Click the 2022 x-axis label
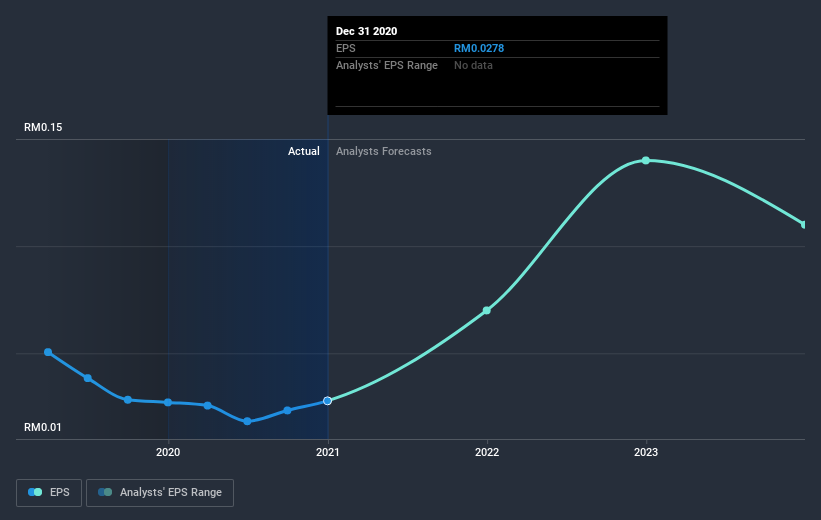 (x=486, y=452)
